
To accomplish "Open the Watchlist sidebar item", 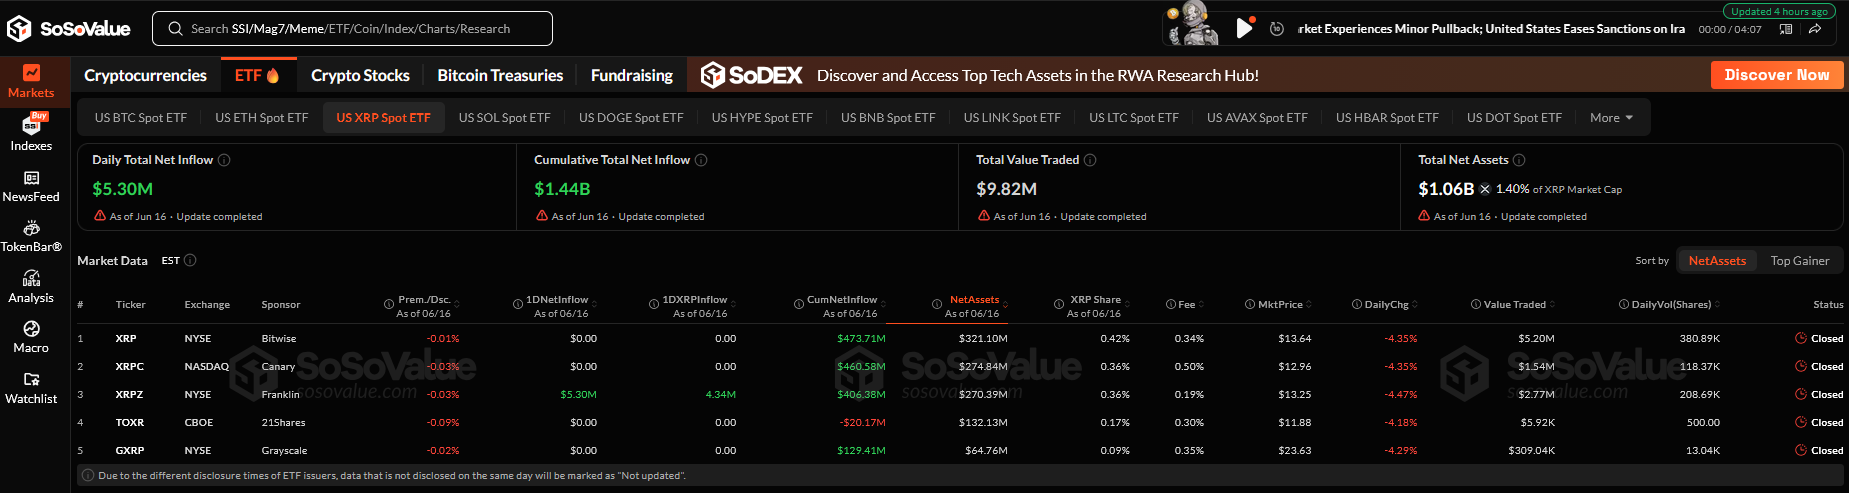I will click(x=31, y=389).
